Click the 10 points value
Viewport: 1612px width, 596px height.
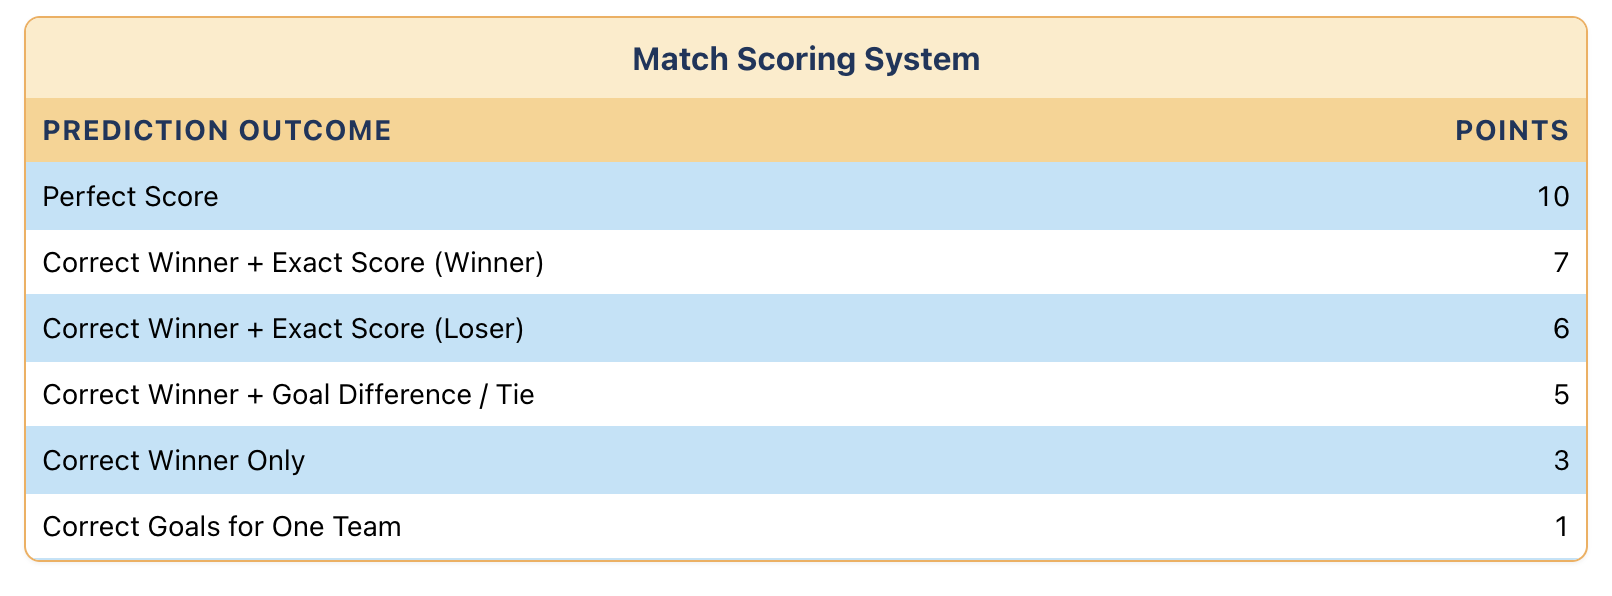pos(1553,196)
